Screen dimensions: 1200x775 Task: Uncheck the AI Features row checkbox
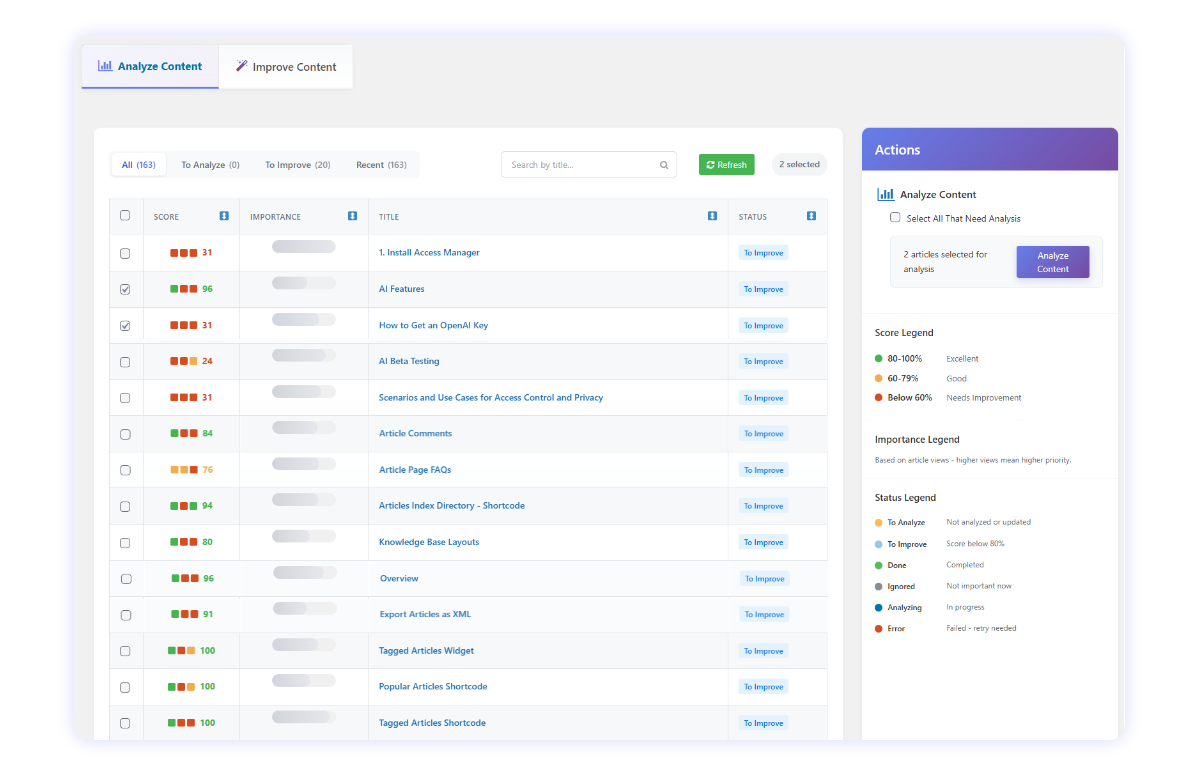[125, 289]
